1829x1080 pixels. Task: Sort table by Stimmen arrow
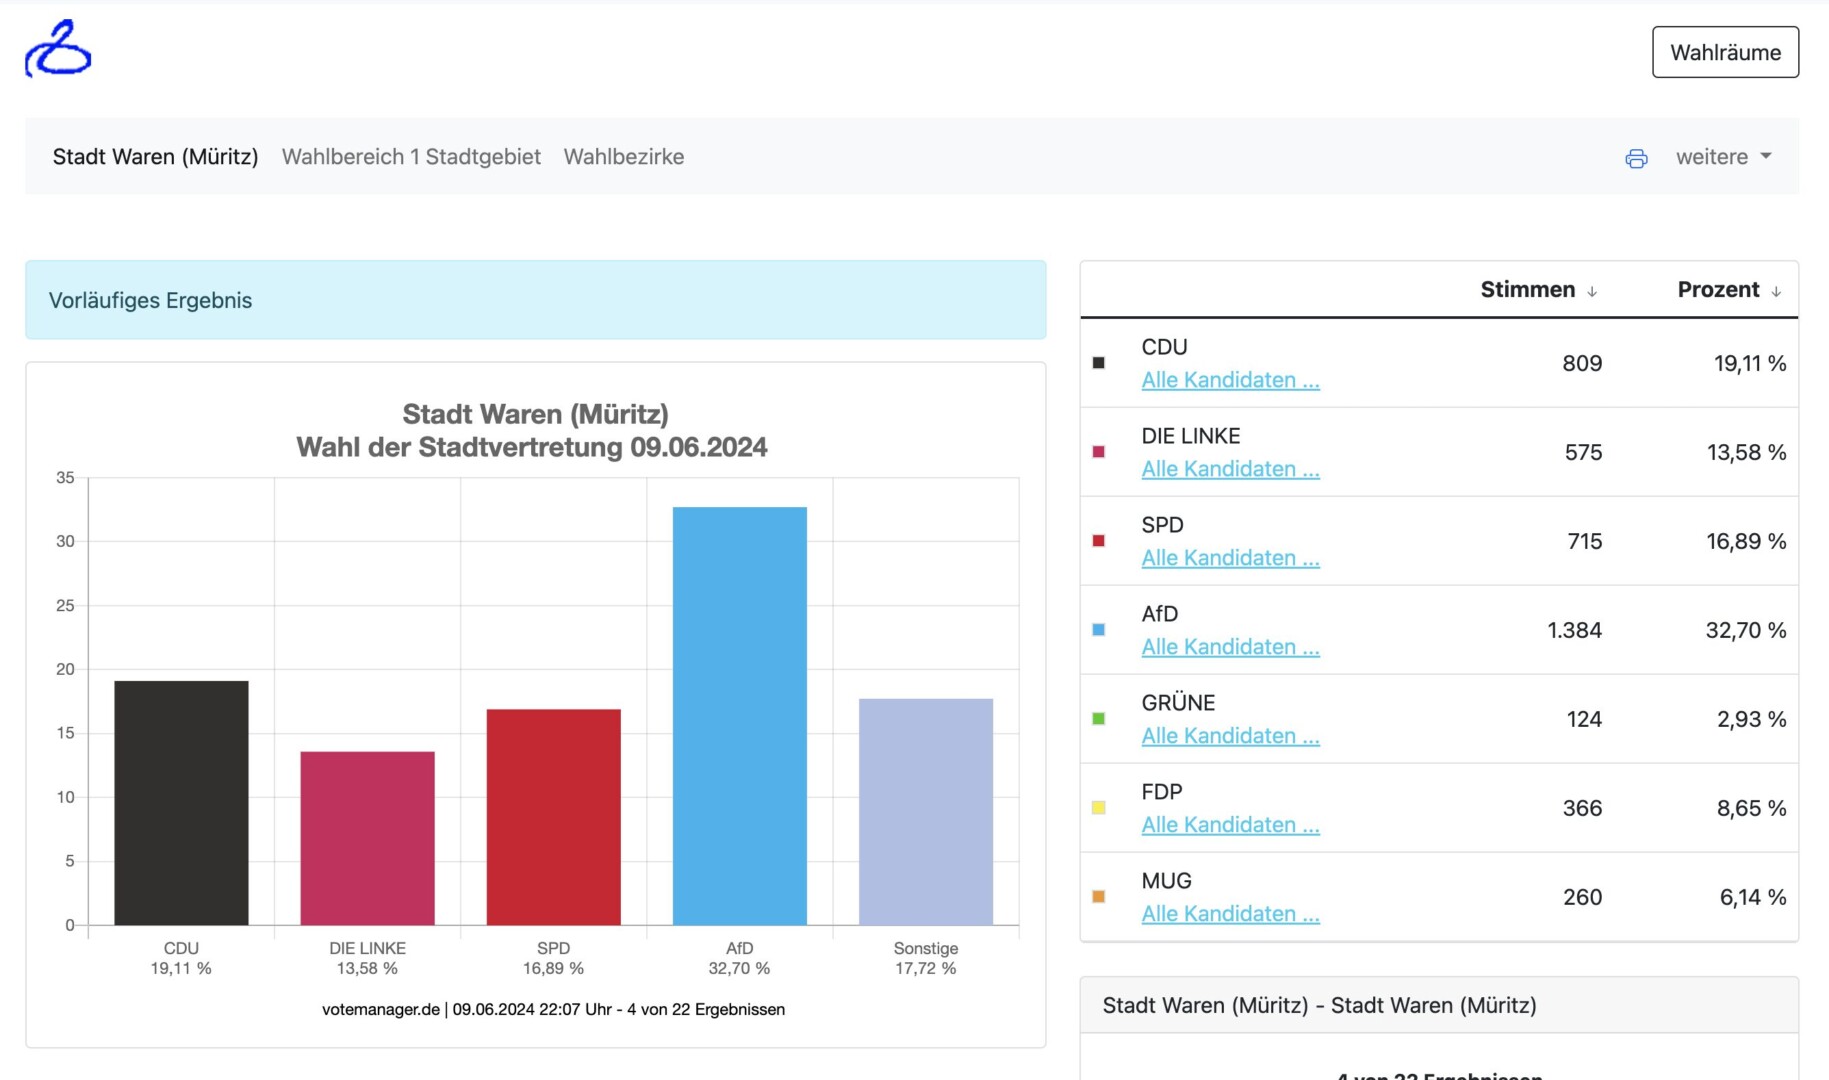[x=1592, y=291]
